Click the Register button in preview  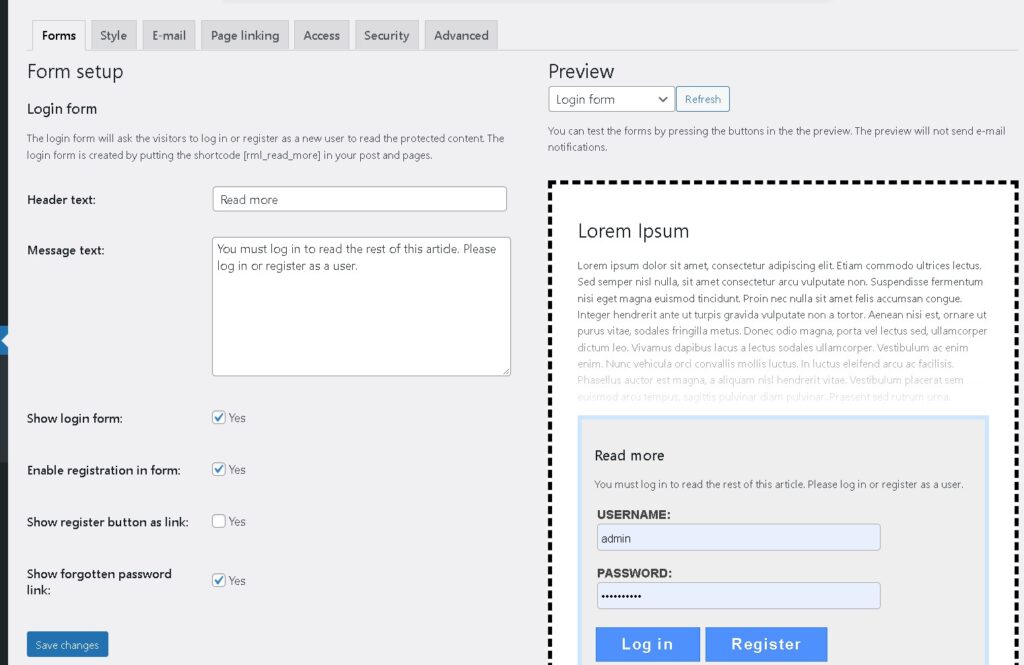(765, 644)
